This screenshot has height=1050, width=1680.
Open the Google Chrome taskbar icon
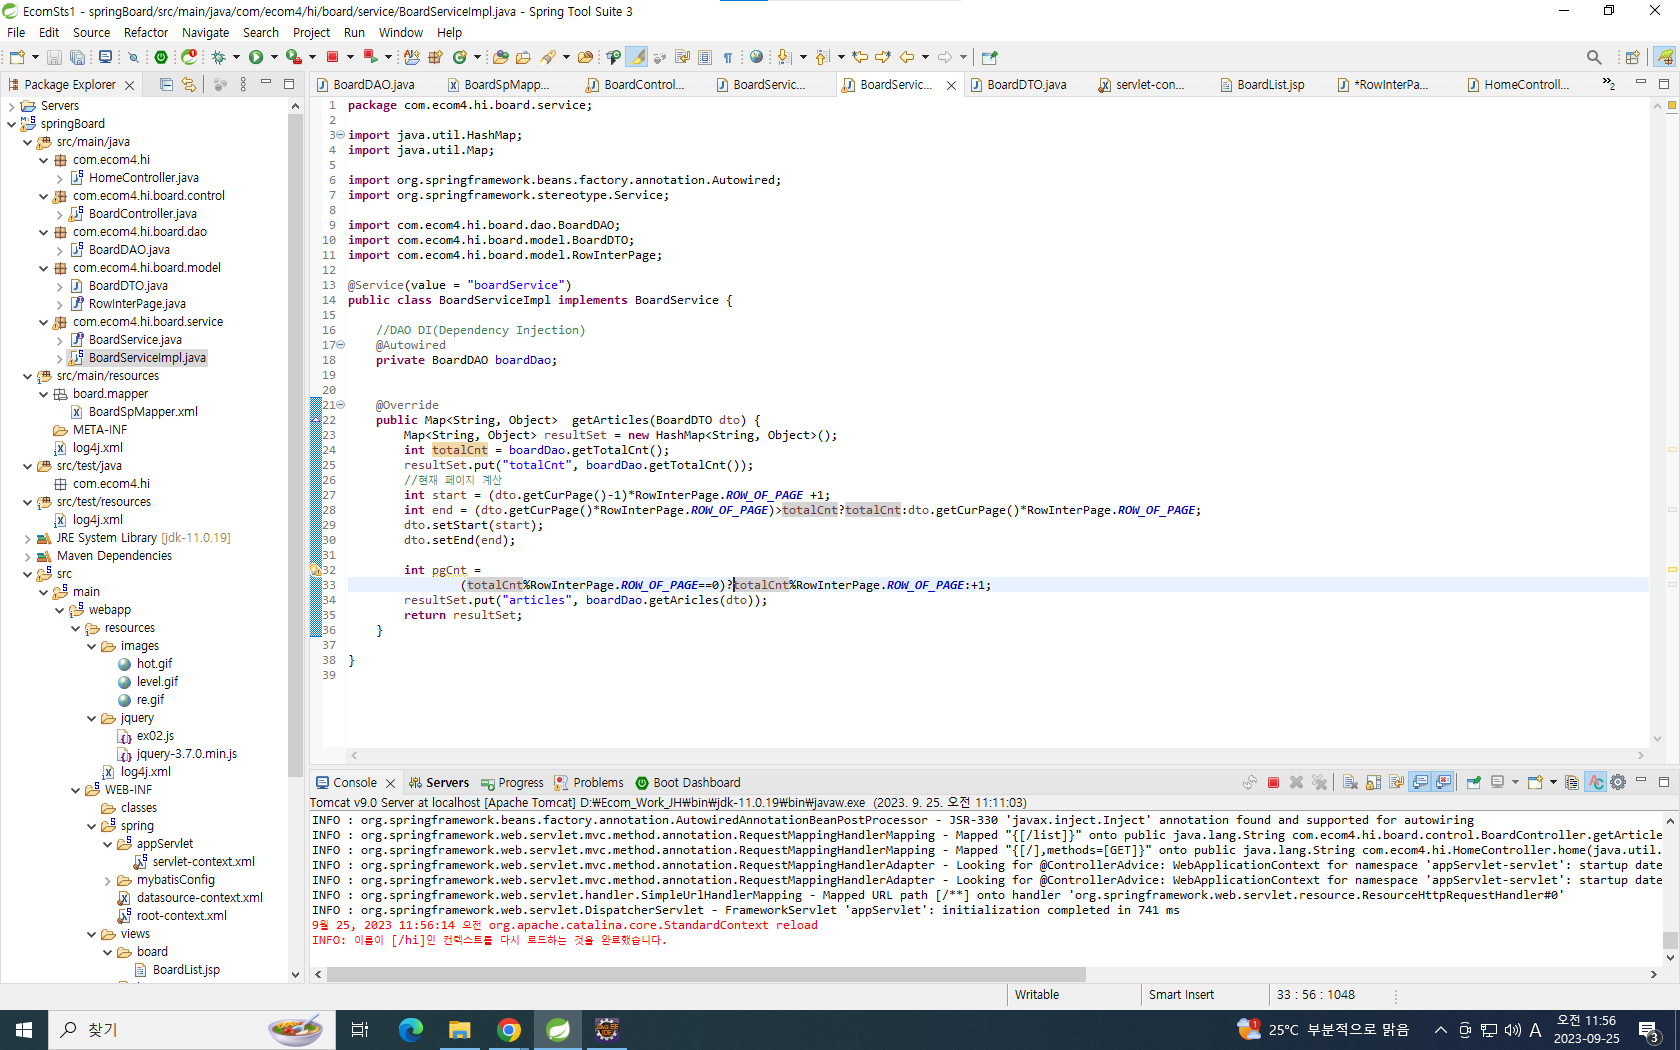(509, 1029)
